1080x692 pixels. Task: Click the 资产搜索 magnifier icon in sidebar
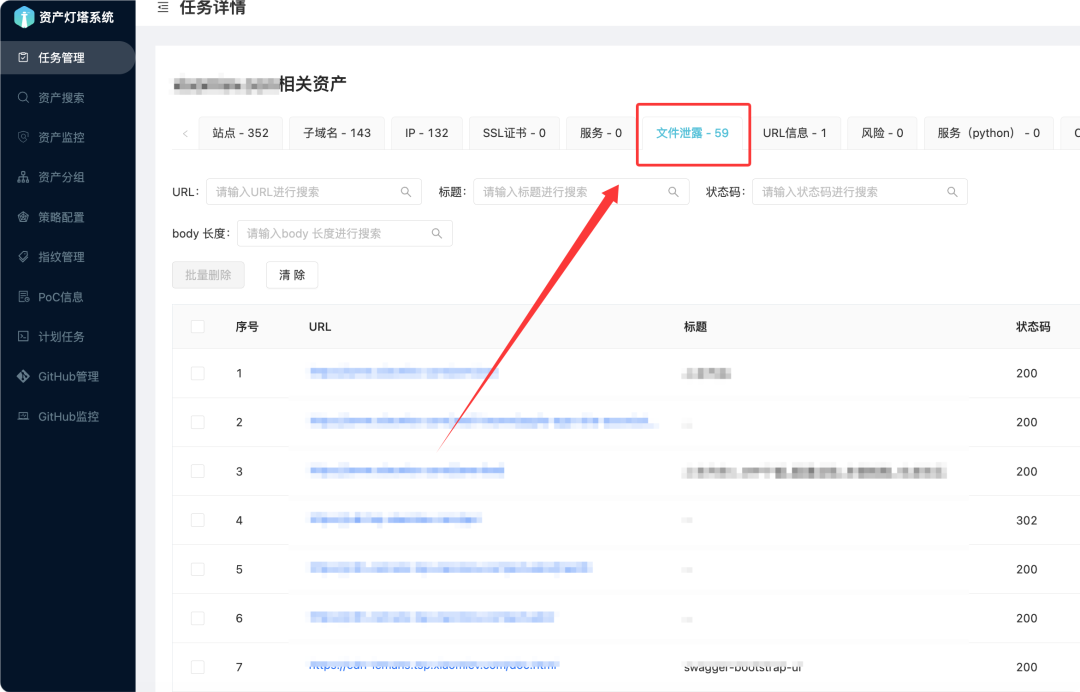(23, 97)
